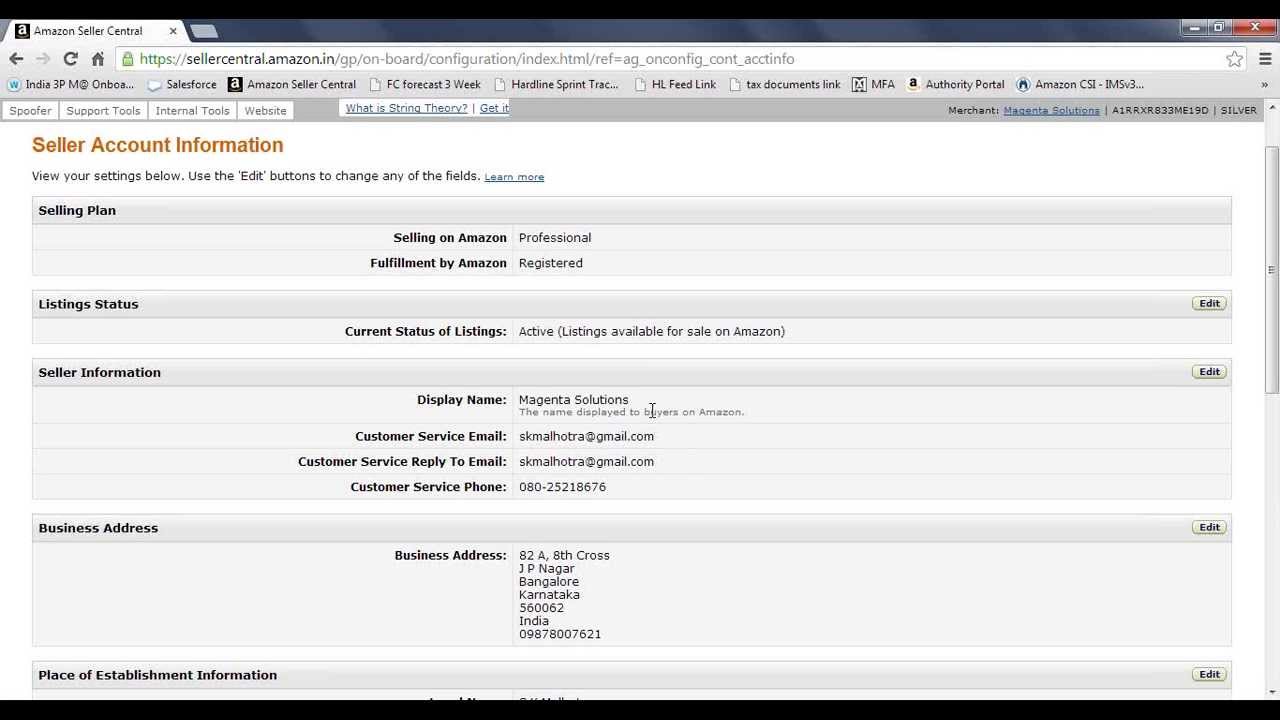The height and width of the screenshot is (720, 1280).
Task: Click the Seller Account Information heading
Action: [158, 145]
